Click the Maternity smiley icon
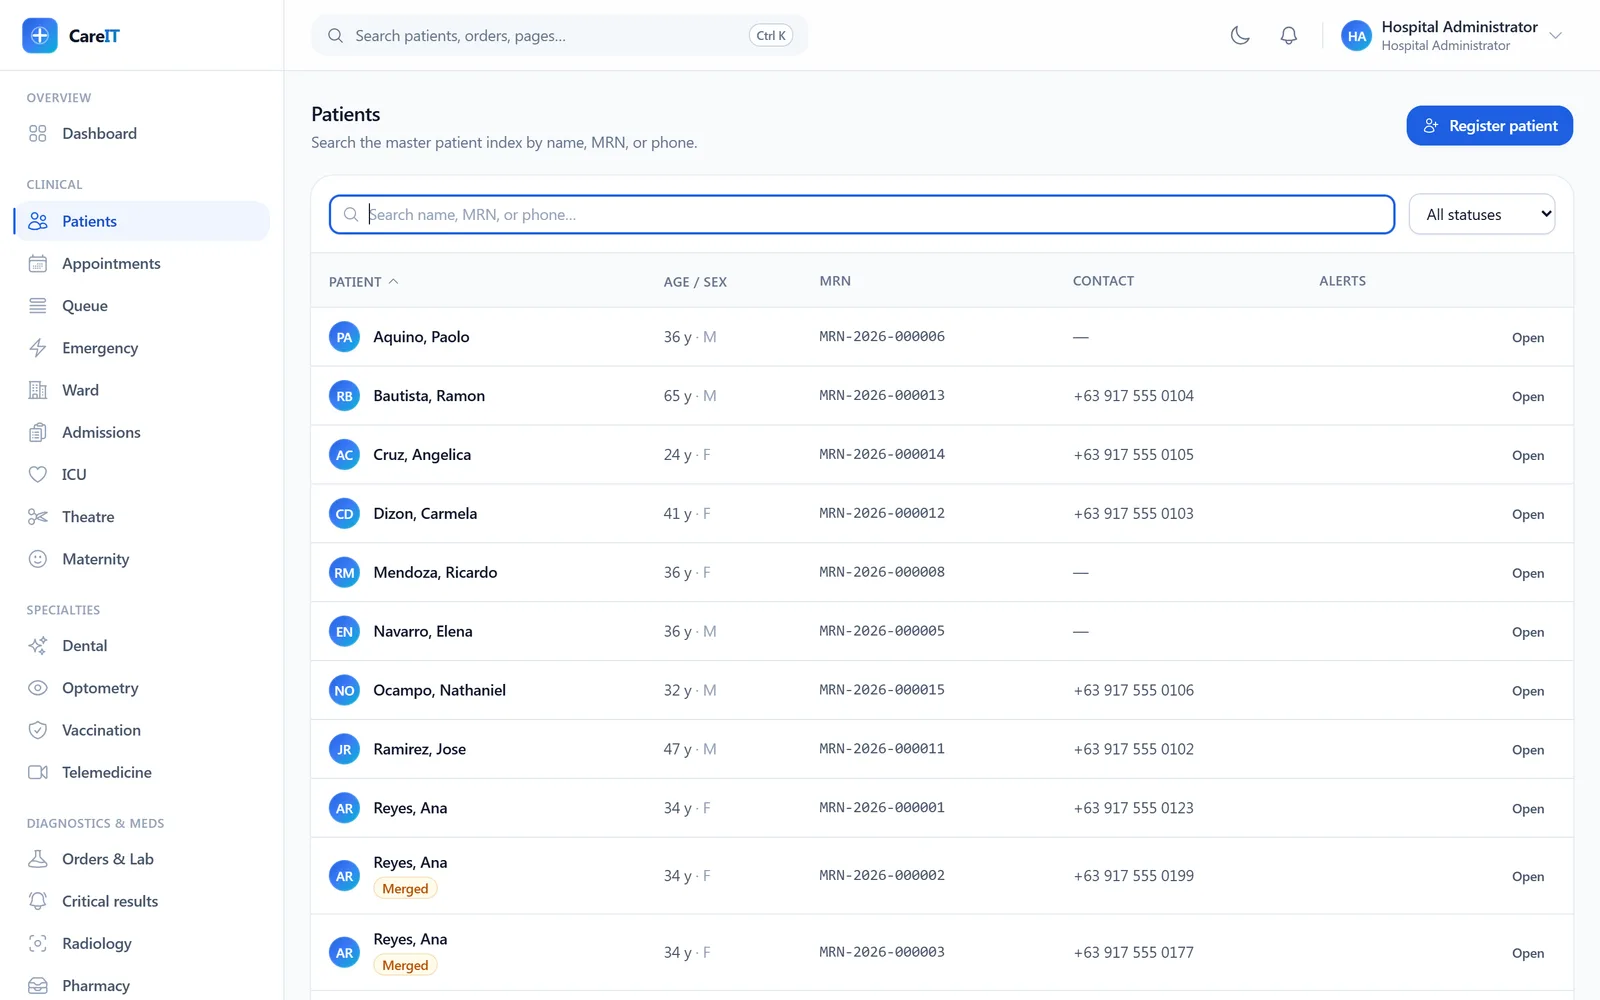The image size is (1600, 1000). [x=38, y=559]
